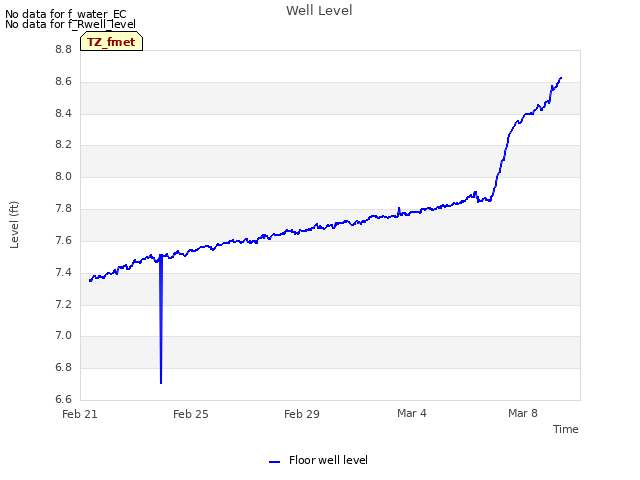This screenshot has height=480, width=640.
Task: Click the 6.8 y-axis tick label
Action: [x=63, y=368]
